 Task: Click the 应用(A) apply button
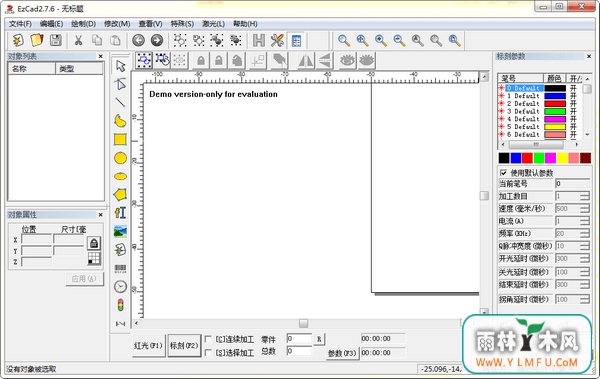coord(84,279)
